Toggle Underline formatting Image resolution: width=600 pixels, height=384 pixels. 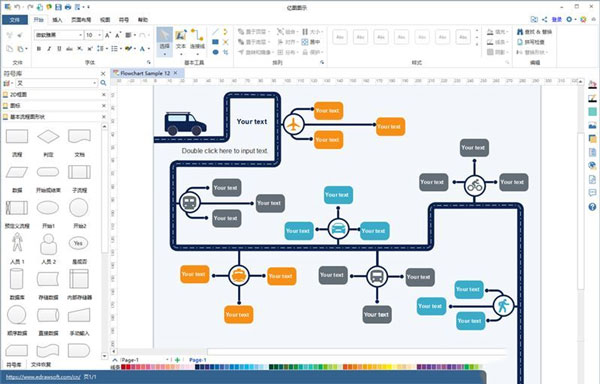pyautogui.click(x=59, y=49)
